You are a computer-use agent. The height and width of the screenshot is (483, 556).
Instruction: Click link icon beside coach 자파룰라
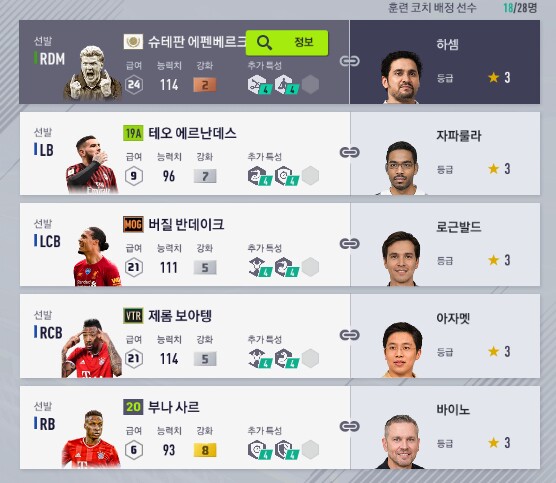(350, 152)
